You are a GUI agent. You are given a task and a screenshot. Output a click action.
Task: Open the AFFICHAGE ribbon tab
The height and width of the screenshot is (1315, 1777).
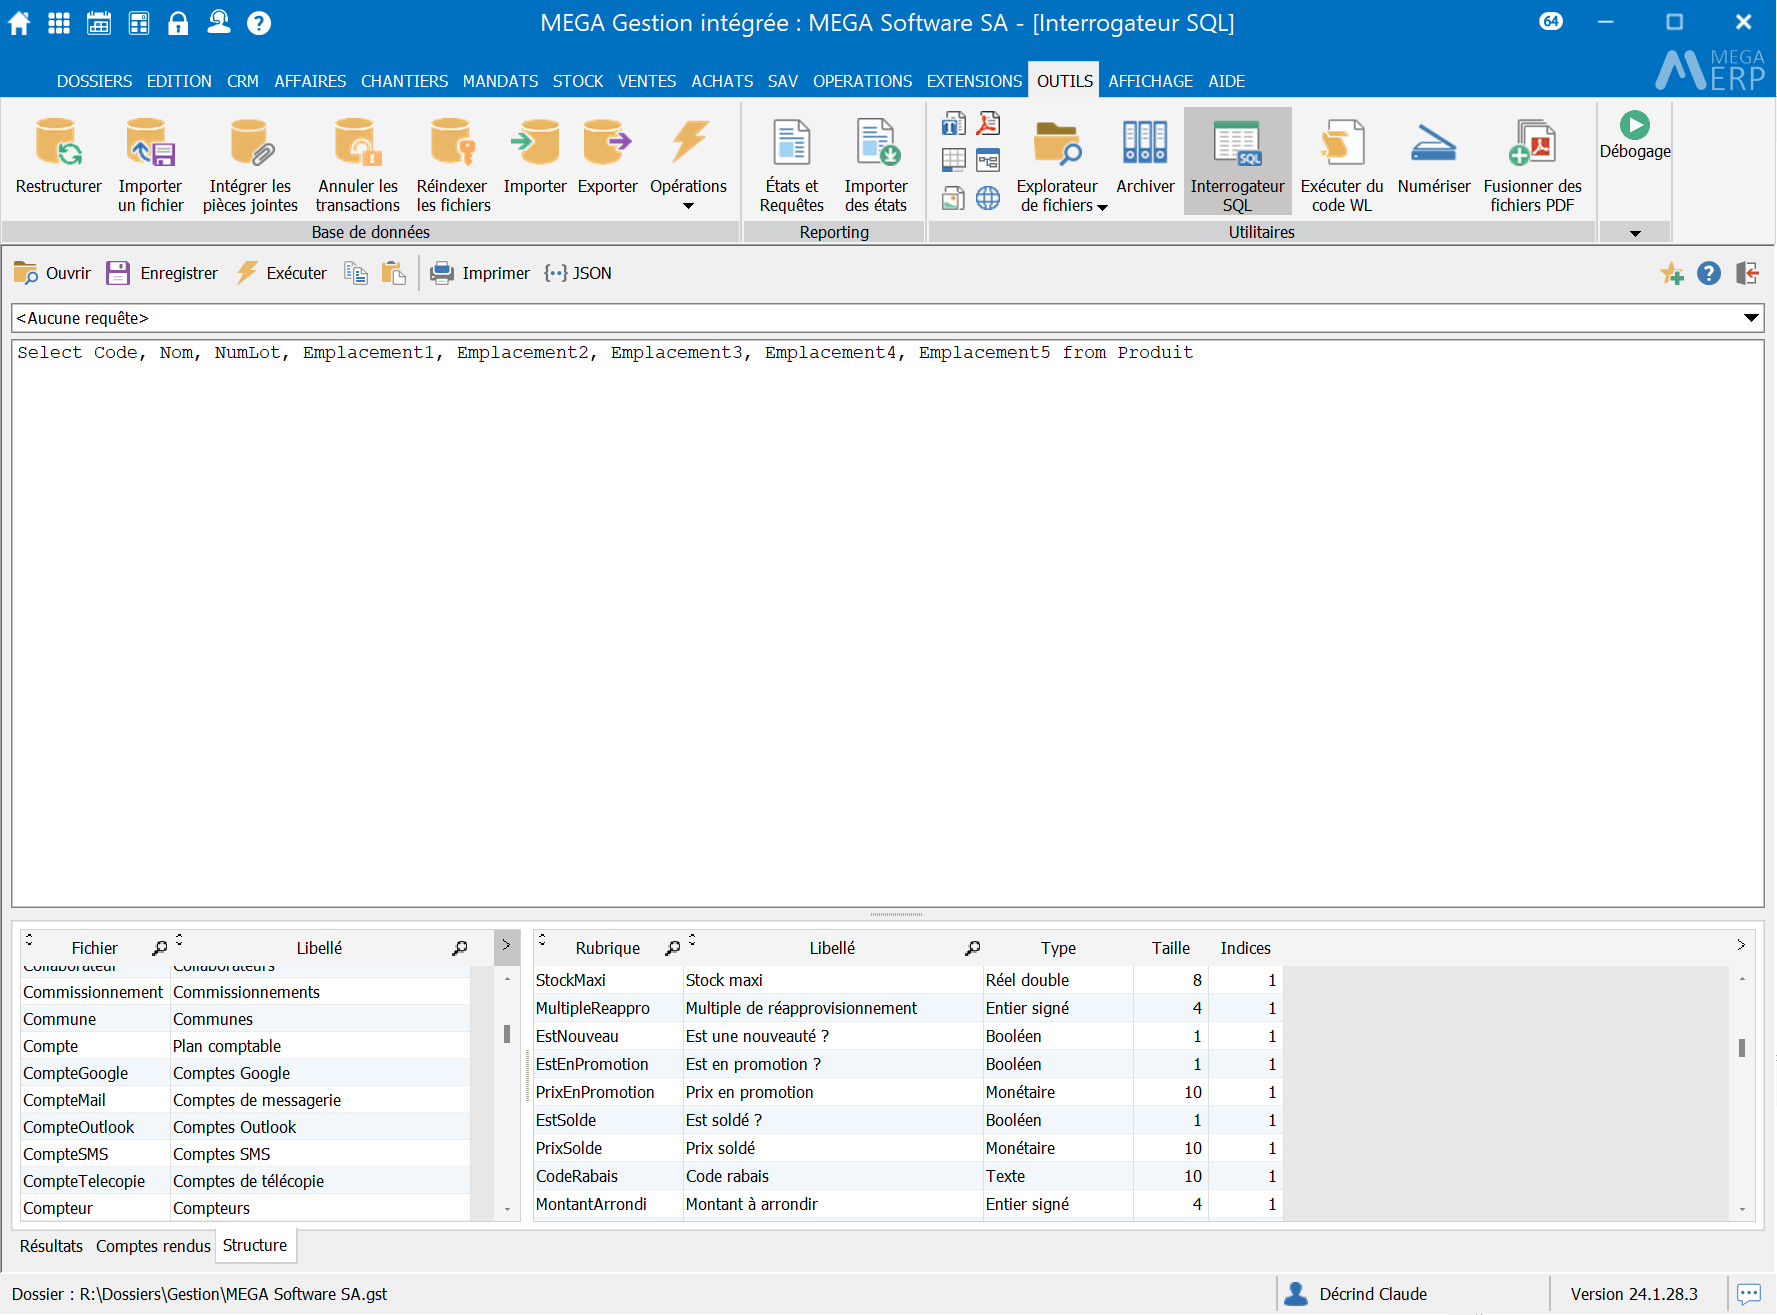coord(1150,81)
